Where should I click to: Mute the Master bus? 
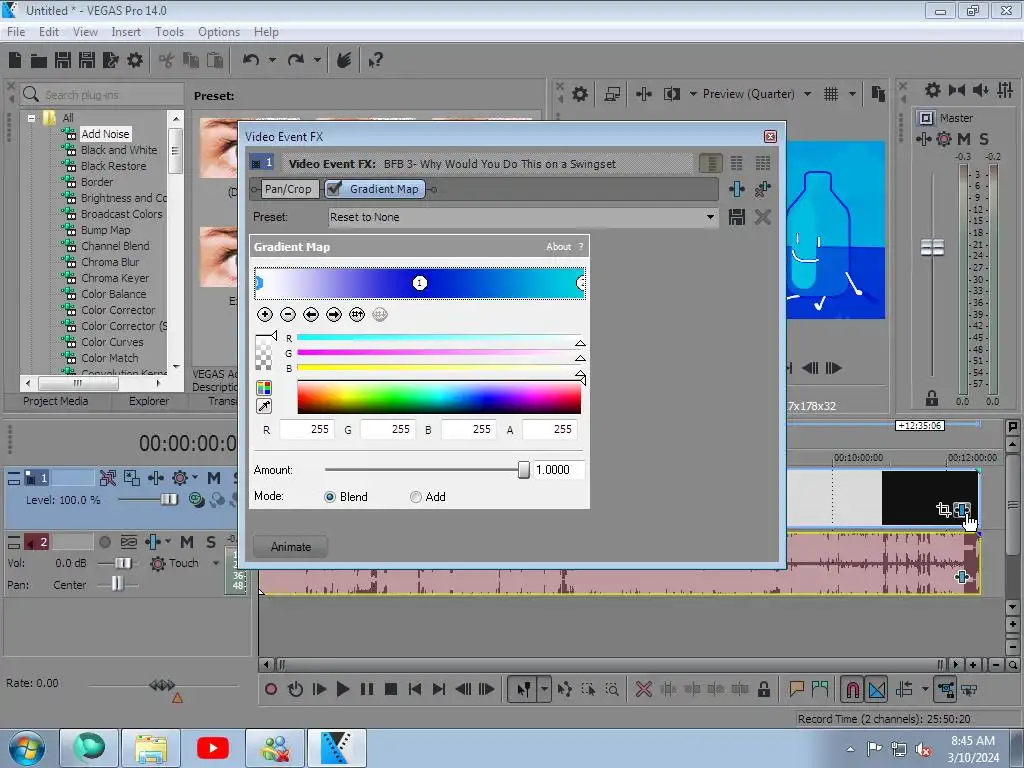[x=964, y=138]
